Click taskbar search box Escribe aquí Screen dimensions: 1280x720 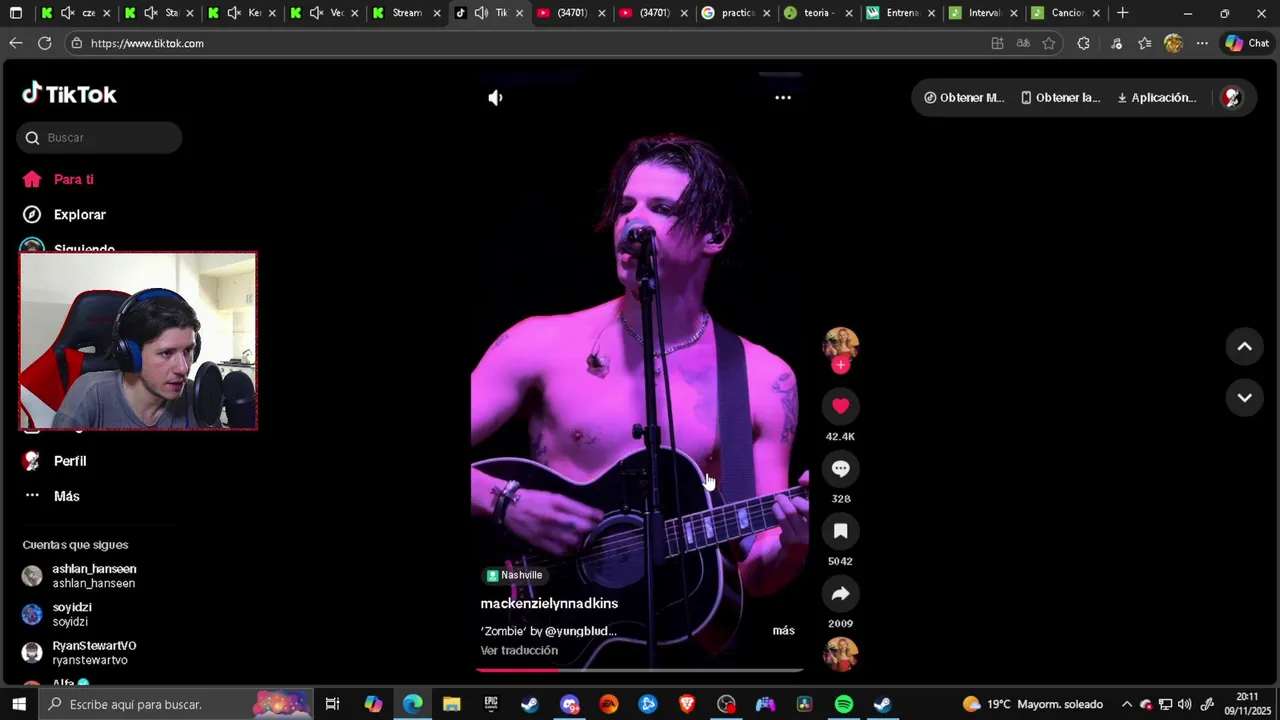176,704
